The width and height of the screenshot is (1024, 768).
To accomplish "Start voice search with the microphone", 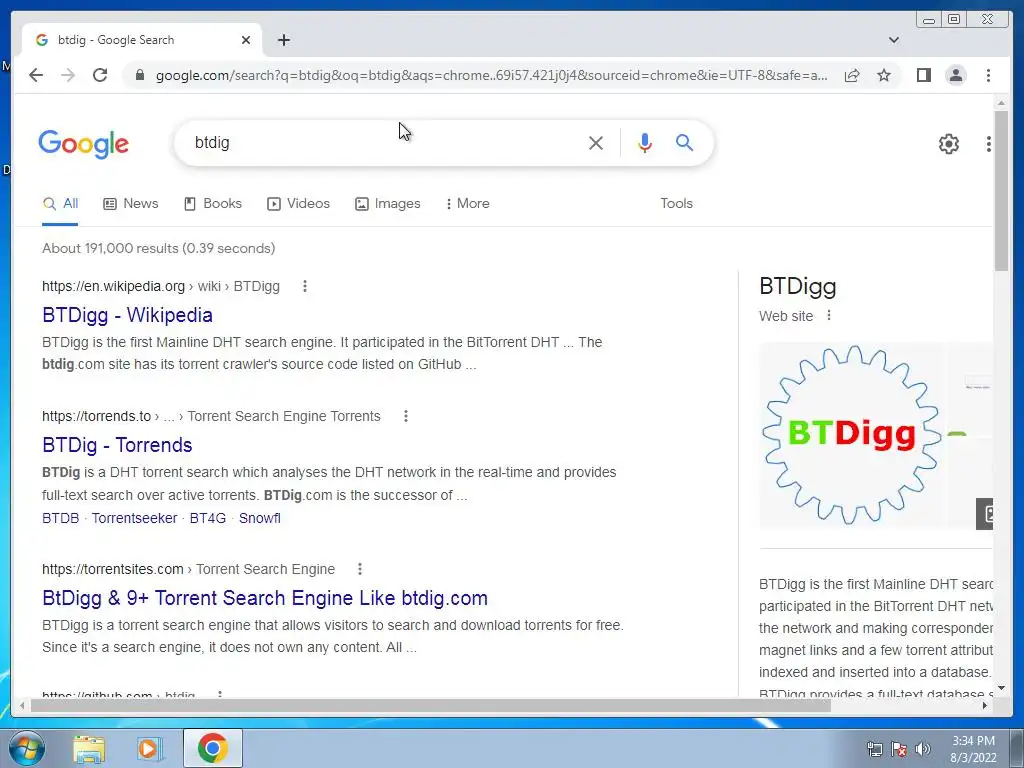I will (x=645, y=142).
